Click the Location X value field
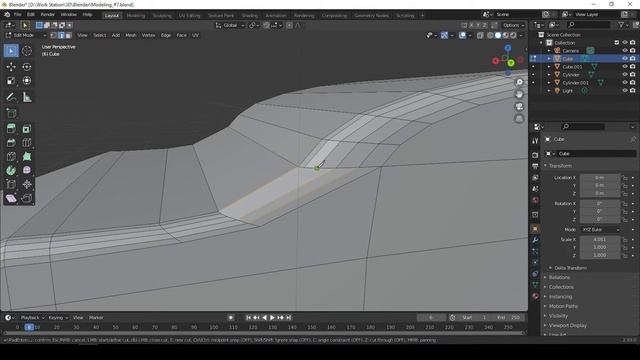The height and width of the screenshot is (360, 640). coord(600,178)
